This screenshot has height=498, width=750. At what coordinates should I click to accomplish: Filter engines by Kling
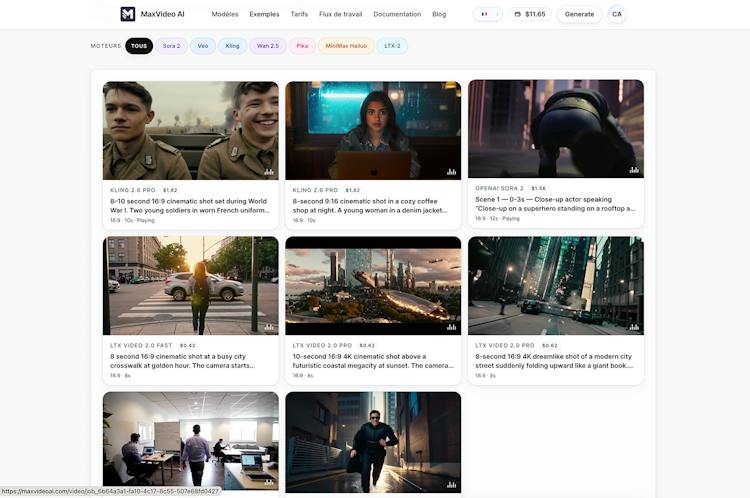pos(232,46)
